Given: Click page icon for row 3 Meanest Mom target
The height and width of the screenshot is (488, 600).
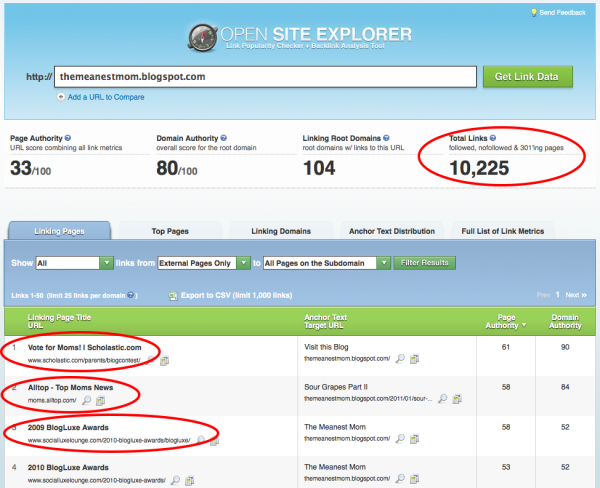Looking at the screenshot, I should pos(414,439).
